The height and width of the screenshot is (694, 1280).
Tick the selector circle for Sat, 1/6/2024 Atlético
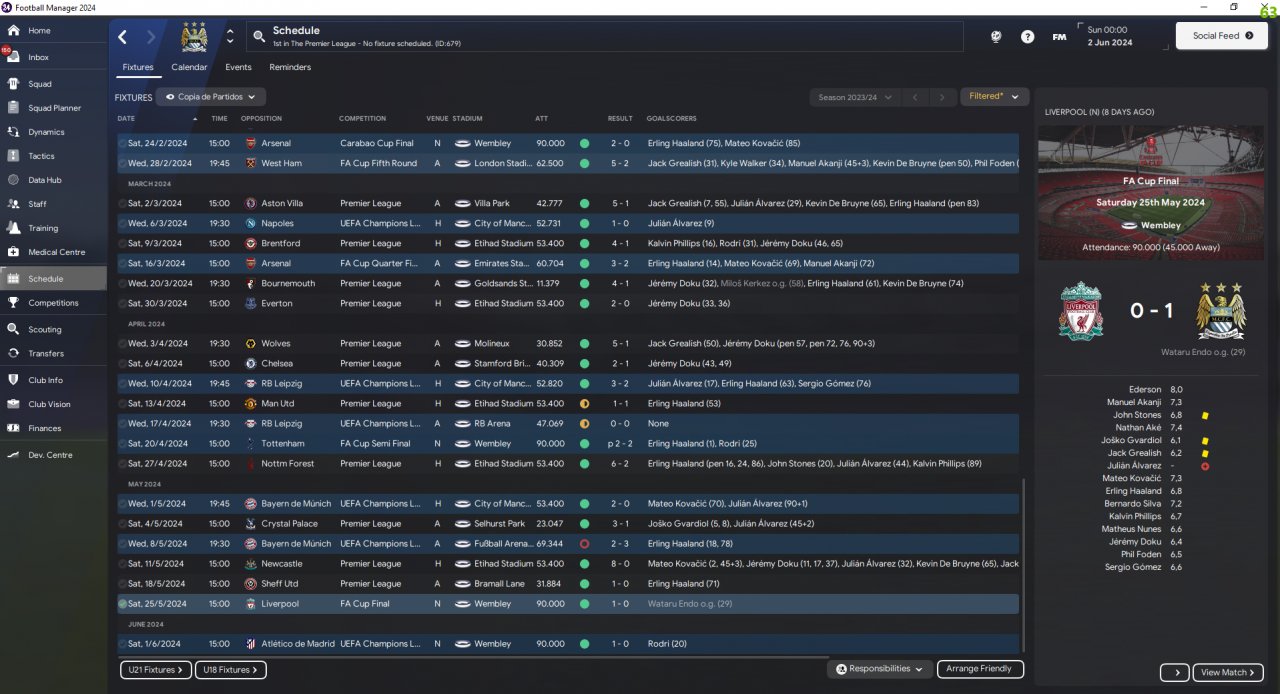[123, 644]
